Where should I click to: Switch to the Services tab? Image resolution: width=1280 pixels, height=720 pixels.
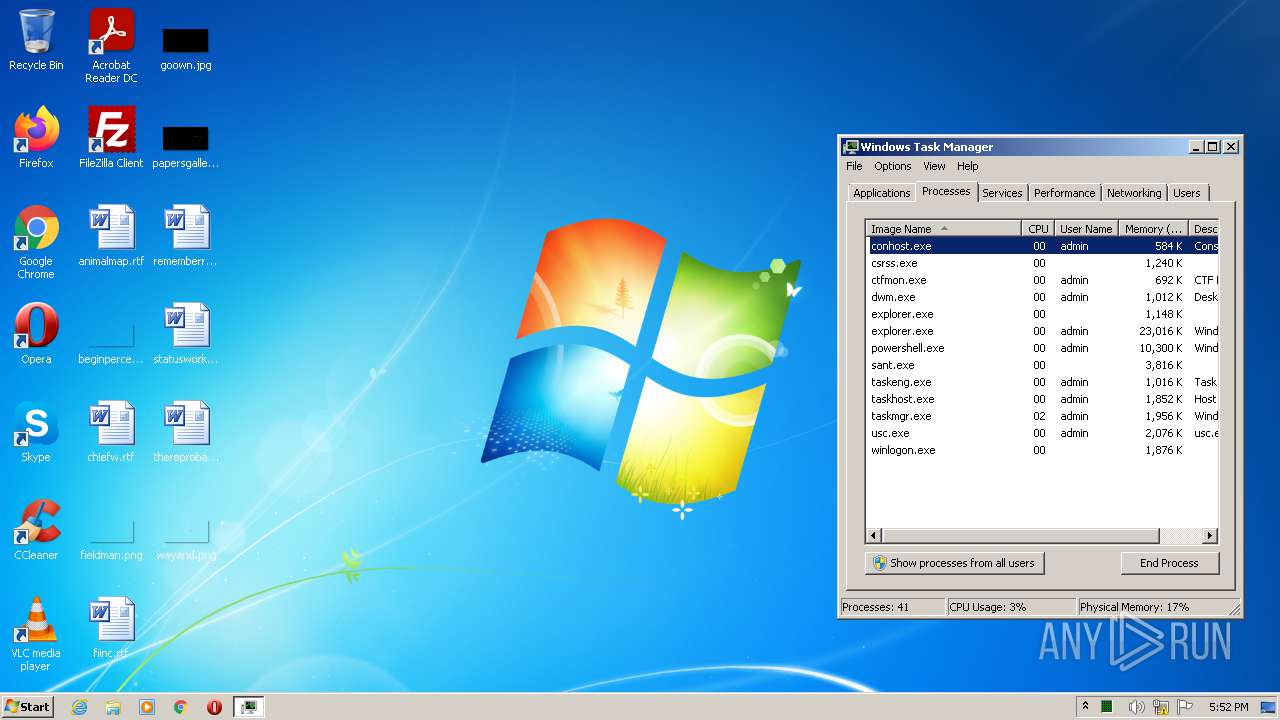pyautogui.click(x=1001, y=193)
